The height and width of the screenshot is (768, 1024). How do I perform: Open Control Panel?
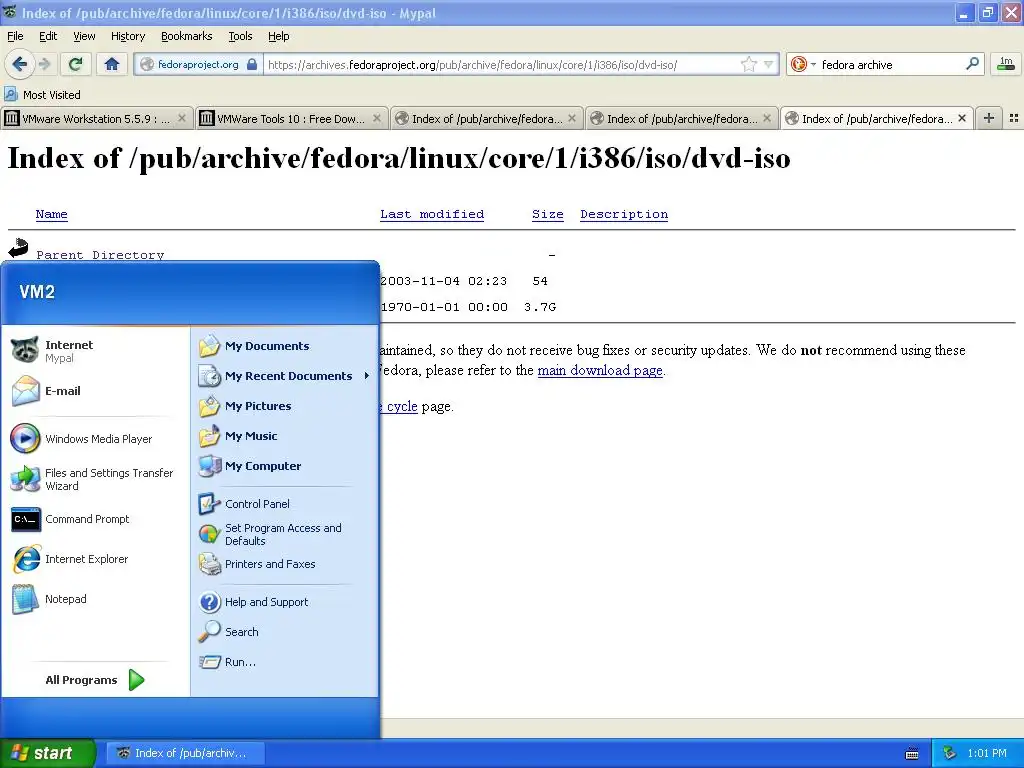click(x=285, y=504)
